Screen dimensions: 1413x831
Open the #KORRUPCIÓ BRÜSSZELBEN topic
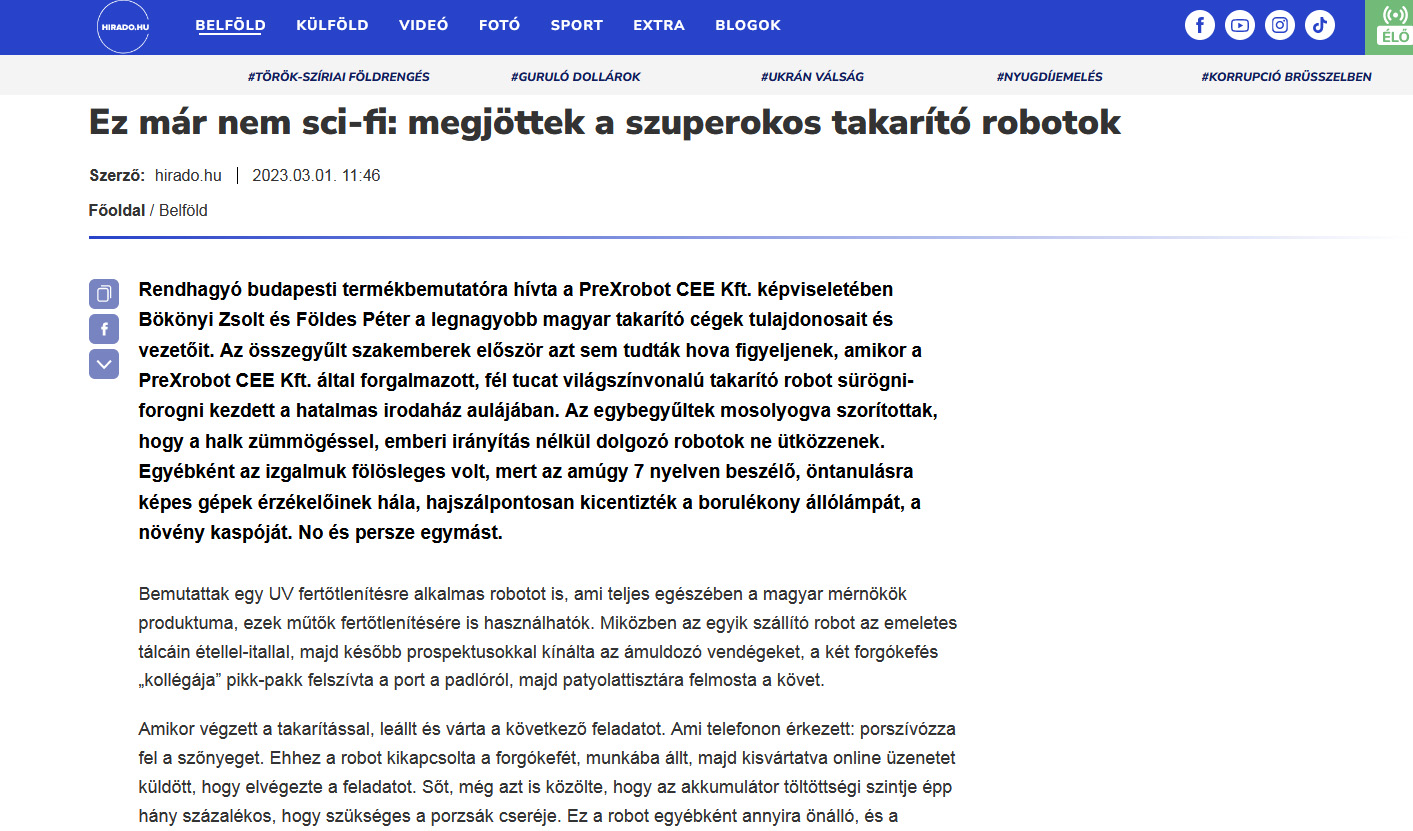click(1287, 76)
